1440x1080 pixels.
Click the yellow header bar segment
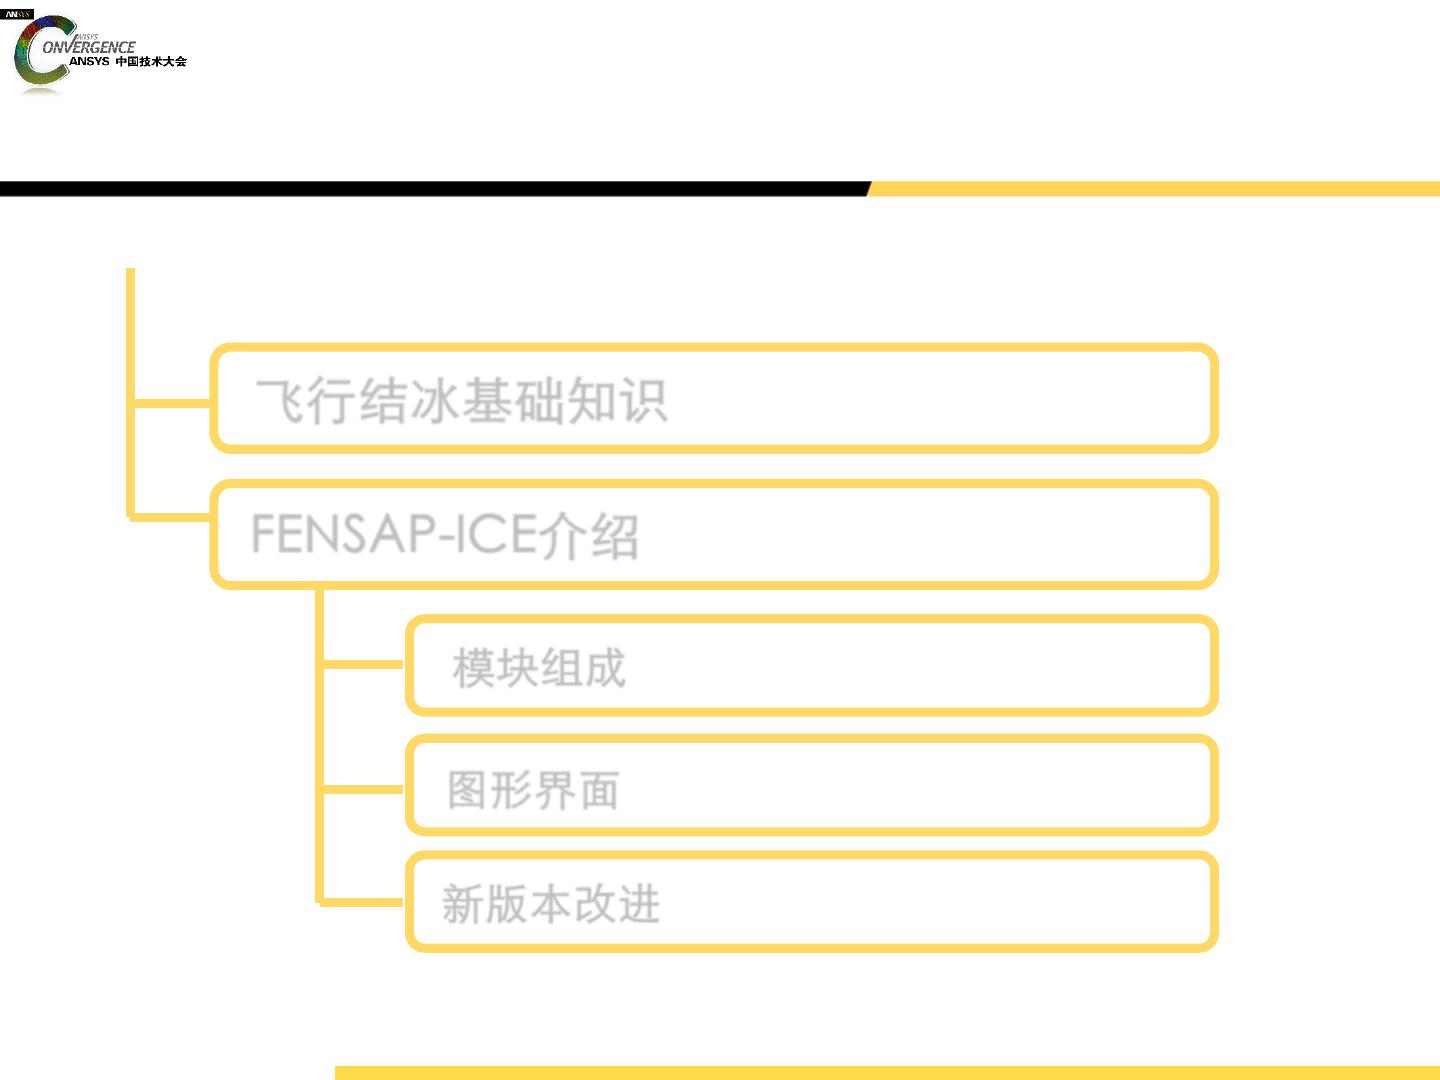pyautogui.click(x=1155, y=189)
